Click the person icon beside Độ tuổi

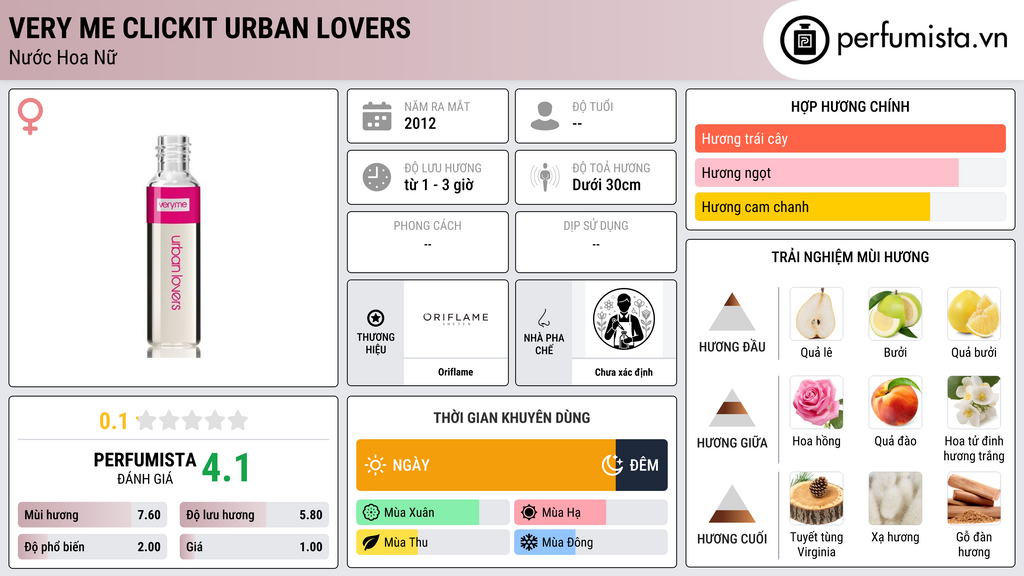pyautogui.click(x=545, y=116)
